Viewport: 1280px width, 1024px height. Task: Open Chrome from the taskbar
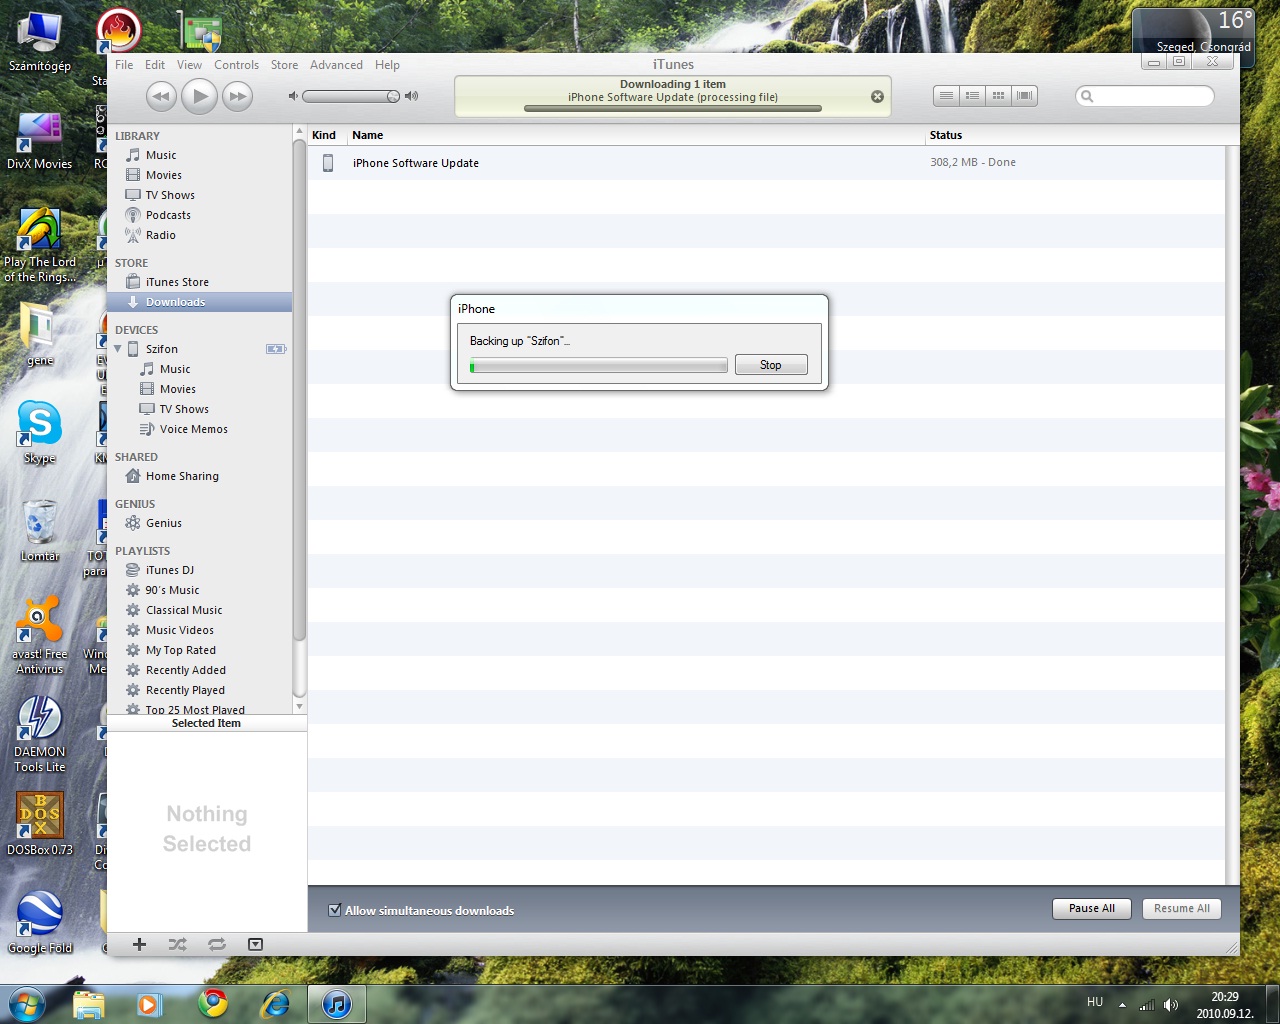point(212,1003)
